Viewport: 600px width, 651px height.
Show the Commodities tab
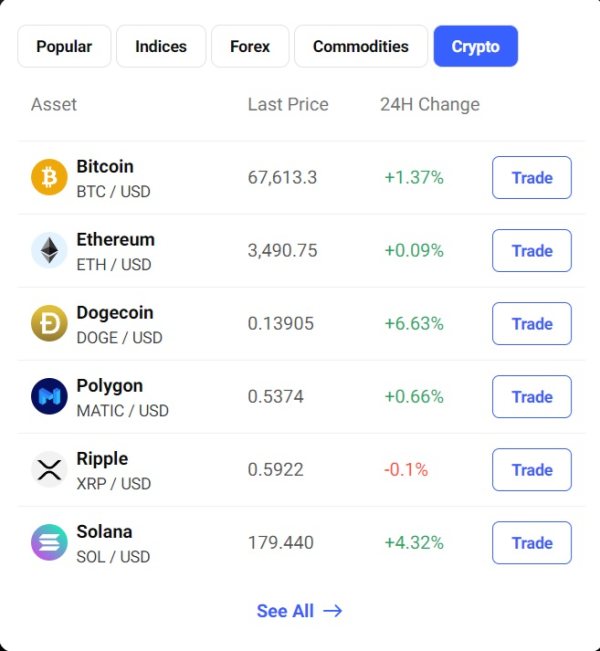(360, 46)
